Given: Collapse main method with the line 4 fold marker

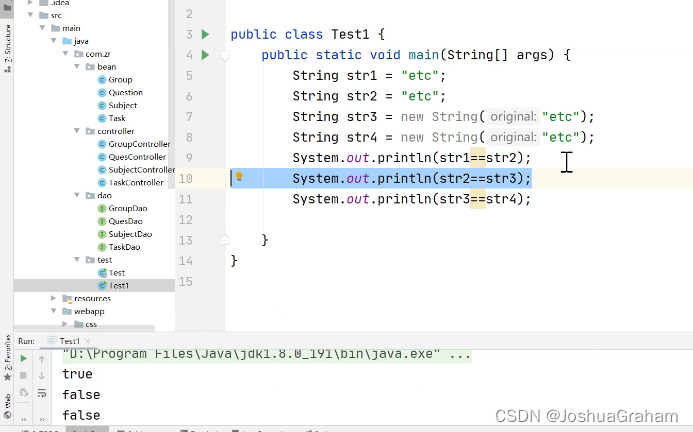Looking at the screenshot, I should coord(225,55).
